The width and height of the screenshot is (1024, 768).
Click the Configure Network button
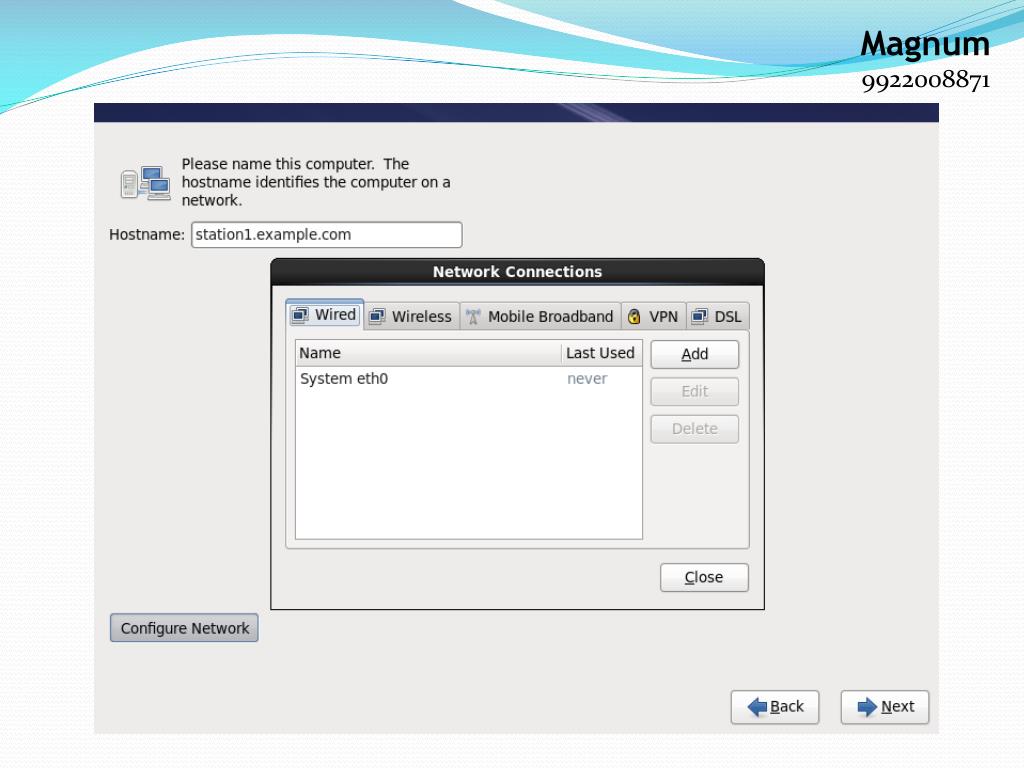point(184,628)
